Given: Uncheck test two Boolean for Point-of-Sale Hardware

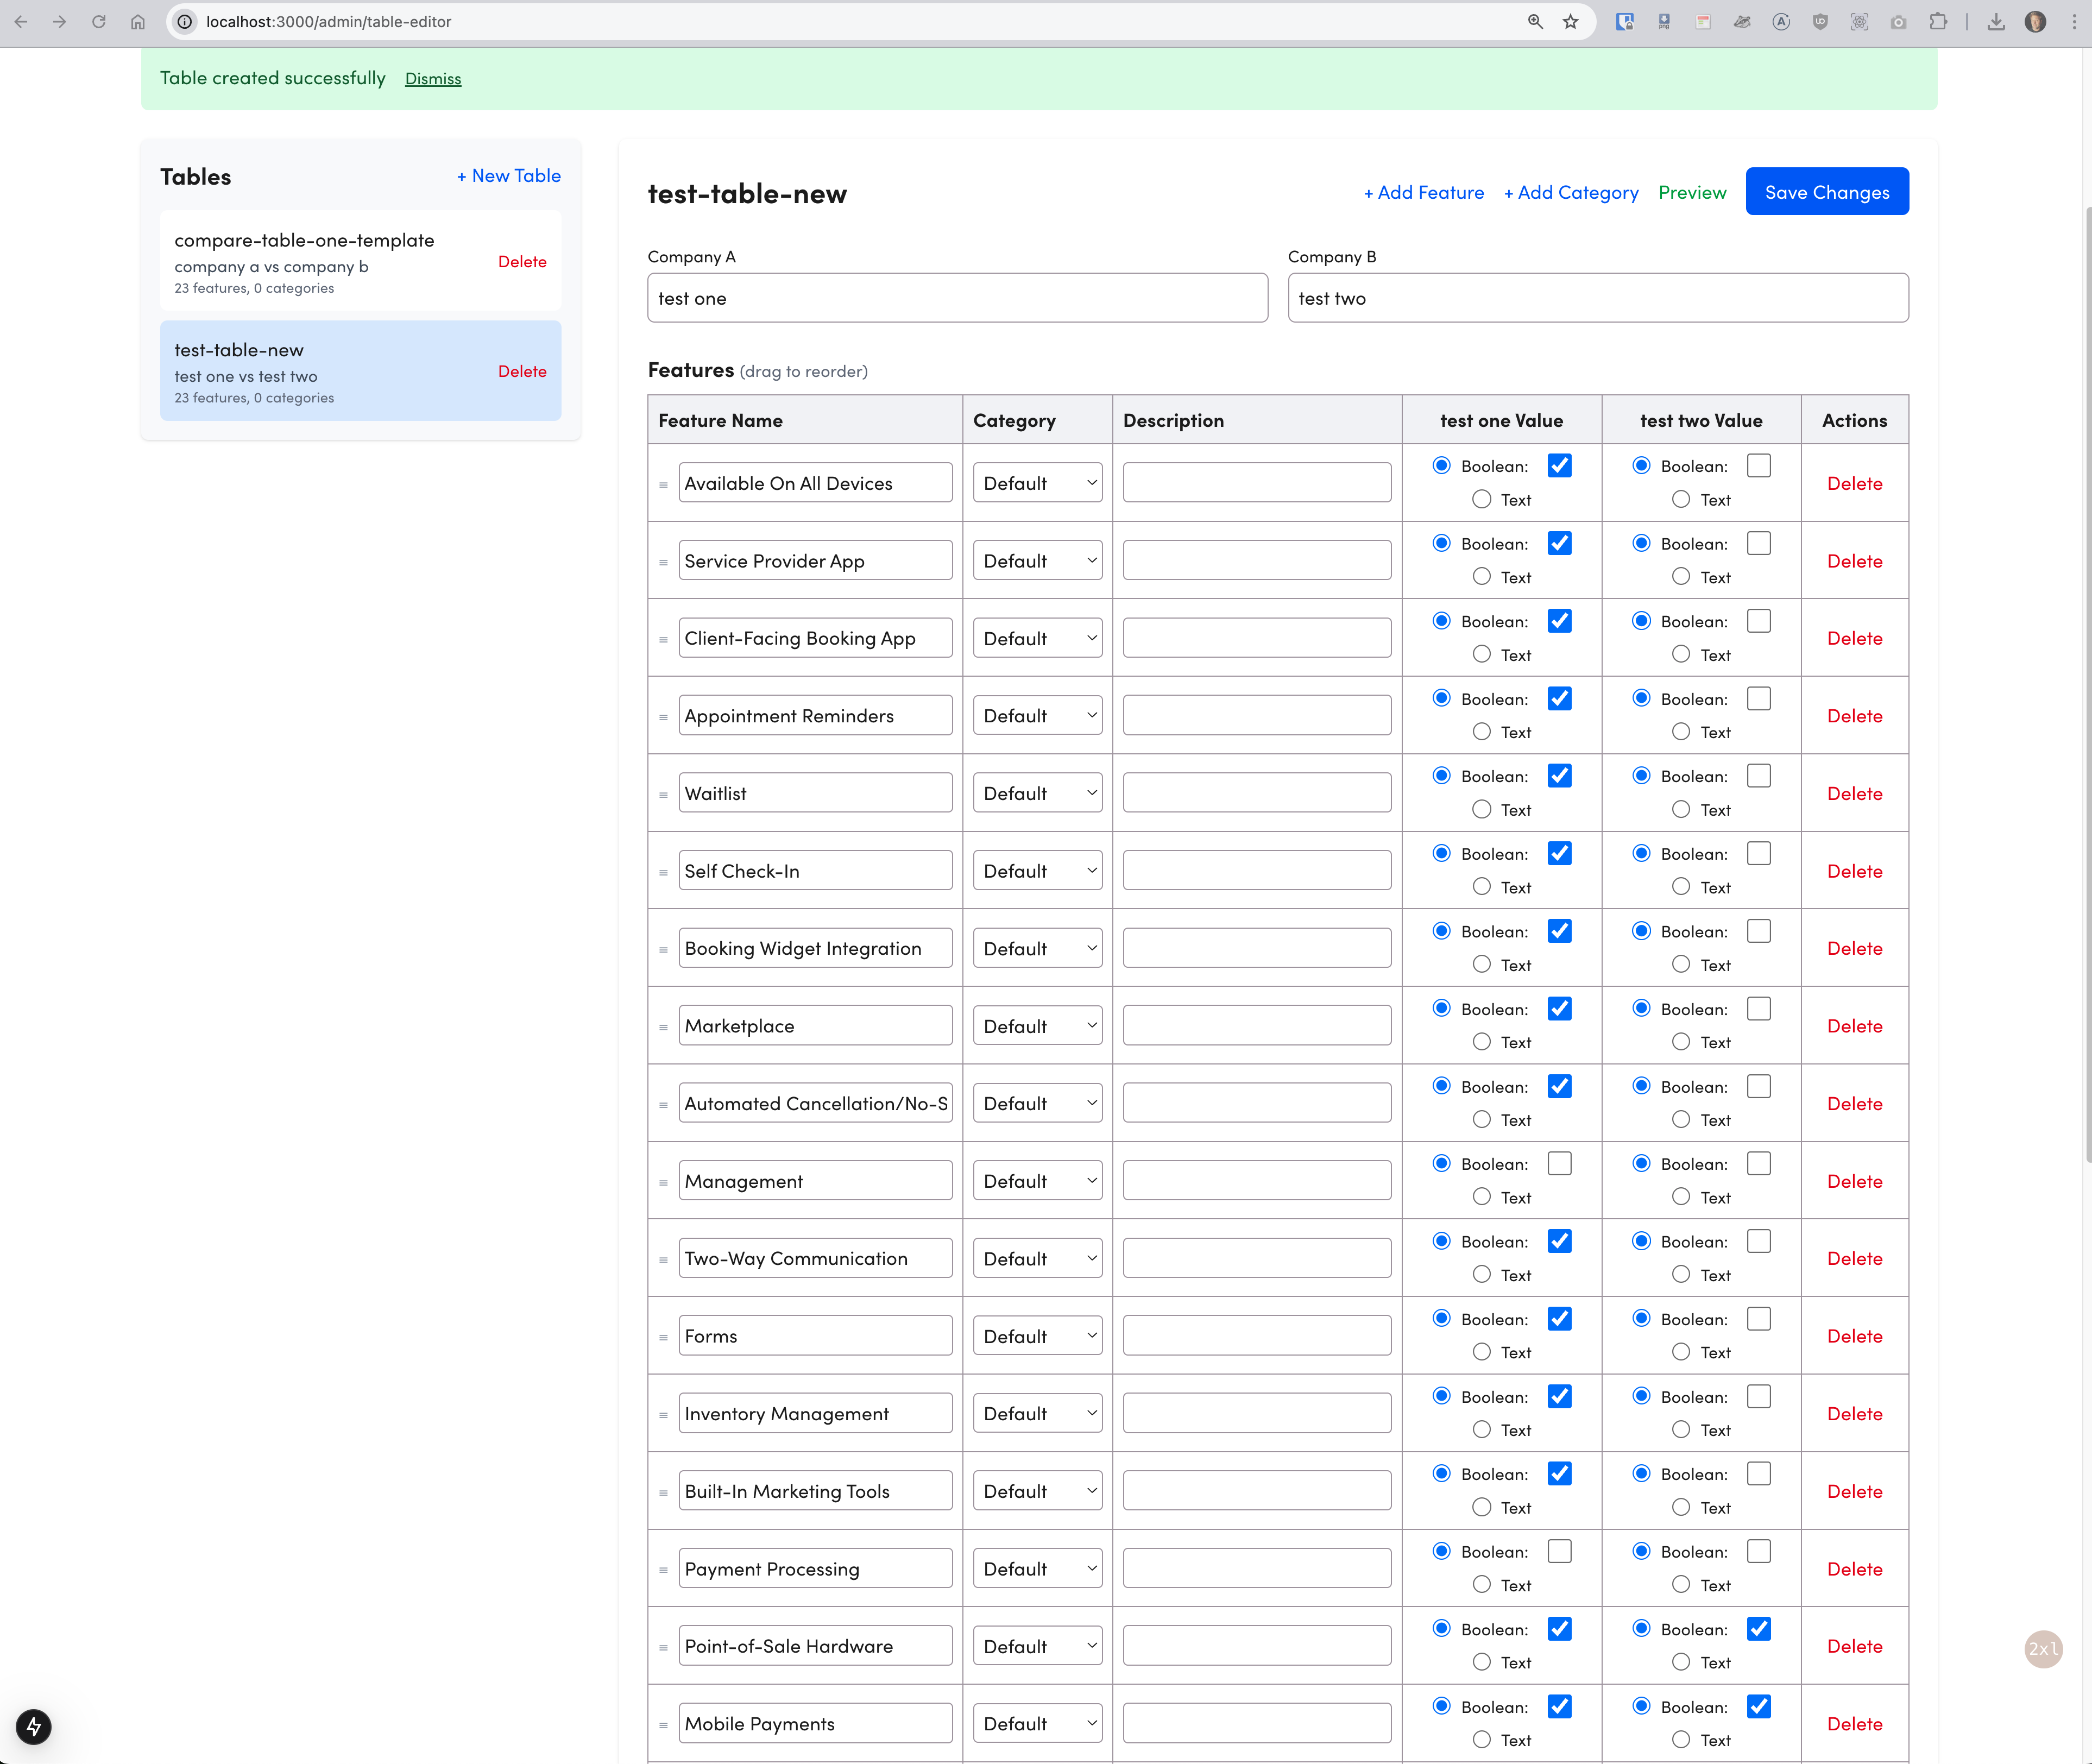Looking at the screenshot, I should click(x=1759, y=1629).
